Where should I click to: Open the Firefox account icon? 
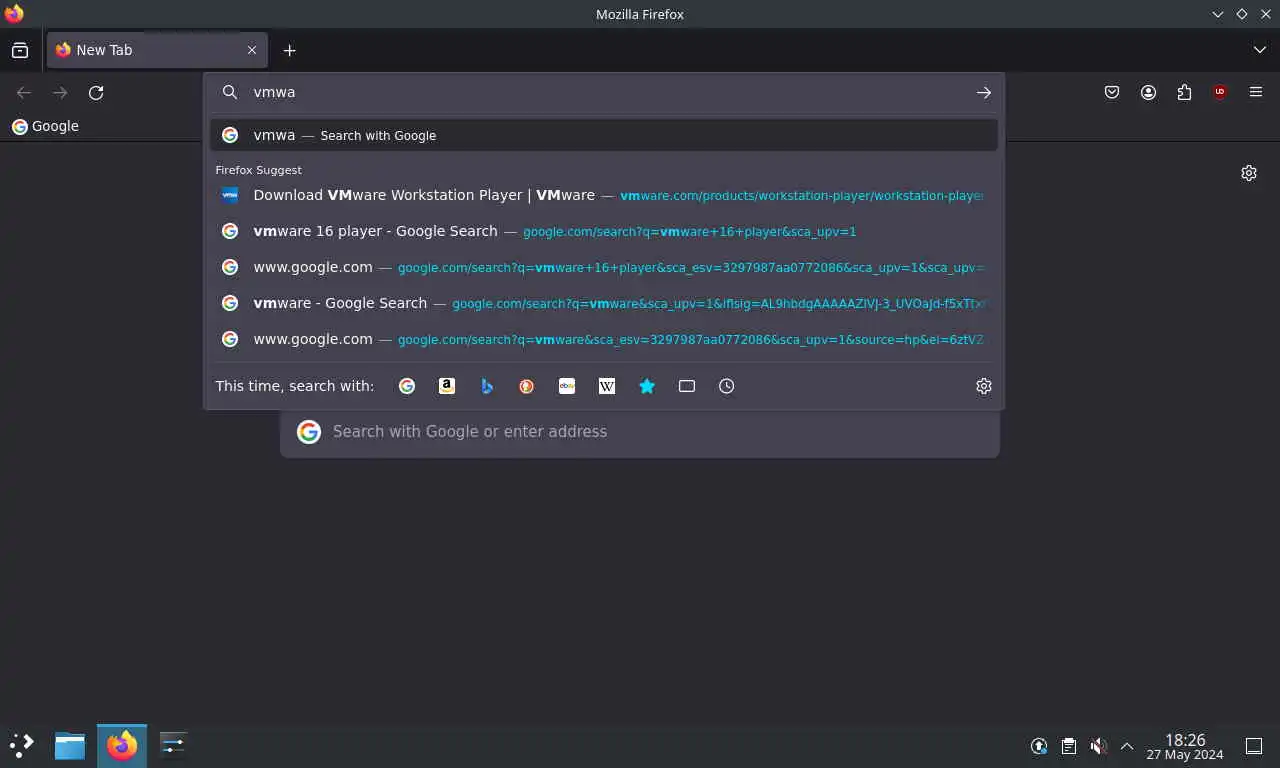[x=1148, y=92]
